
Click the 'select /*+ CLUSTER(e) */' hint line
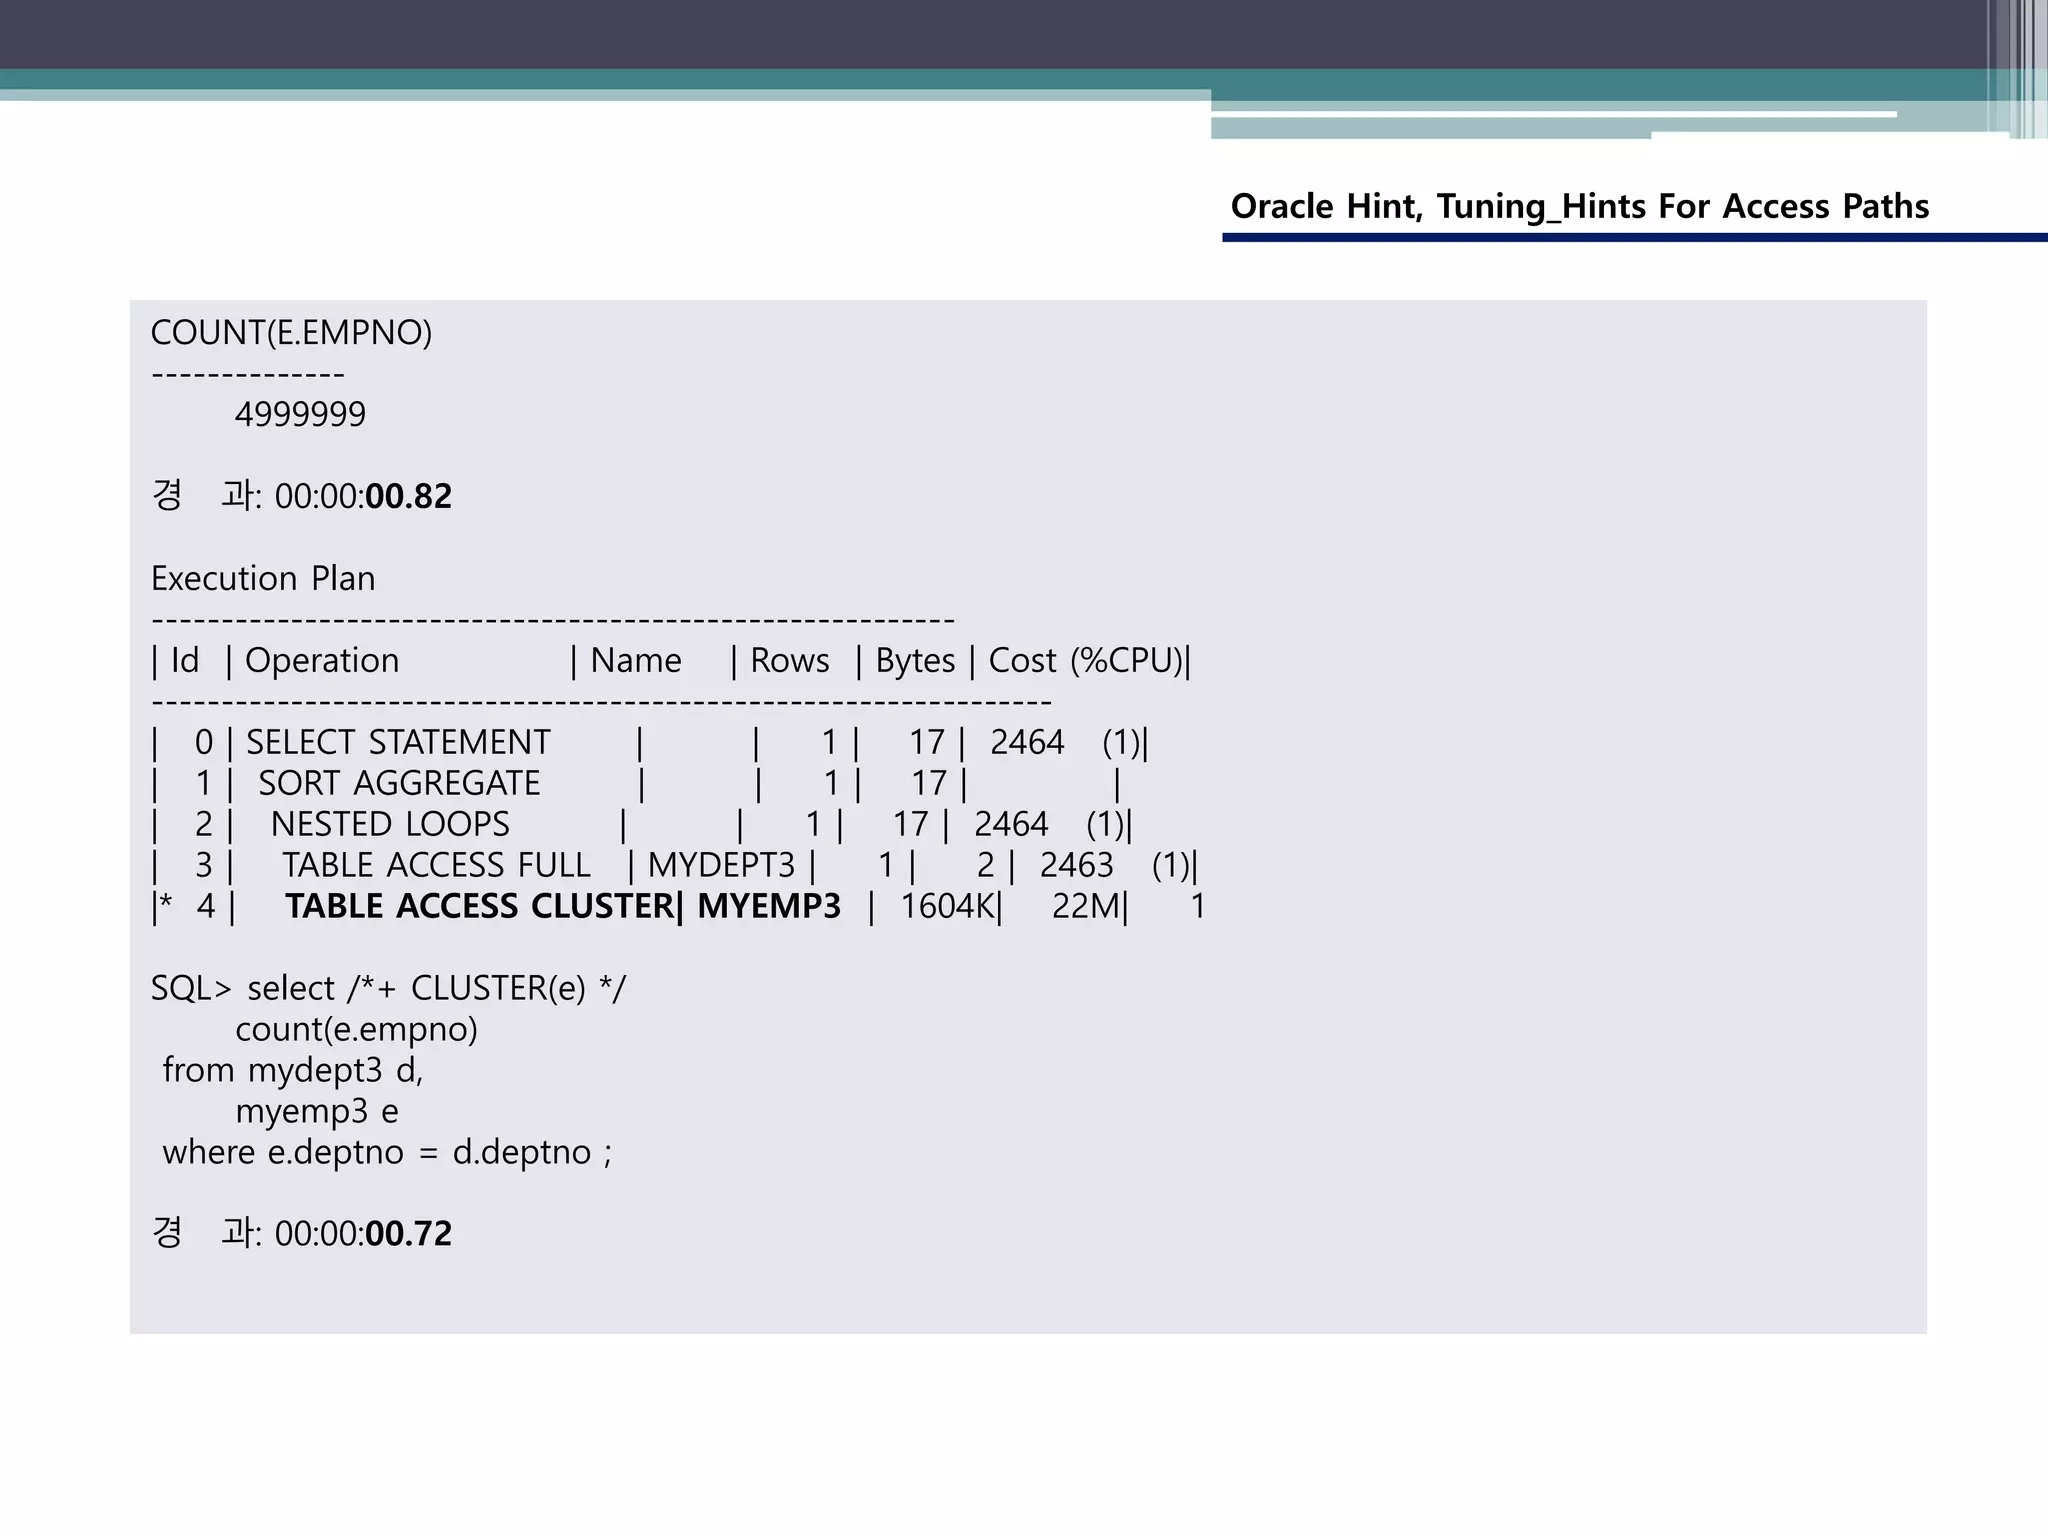[x=436, y=989]
